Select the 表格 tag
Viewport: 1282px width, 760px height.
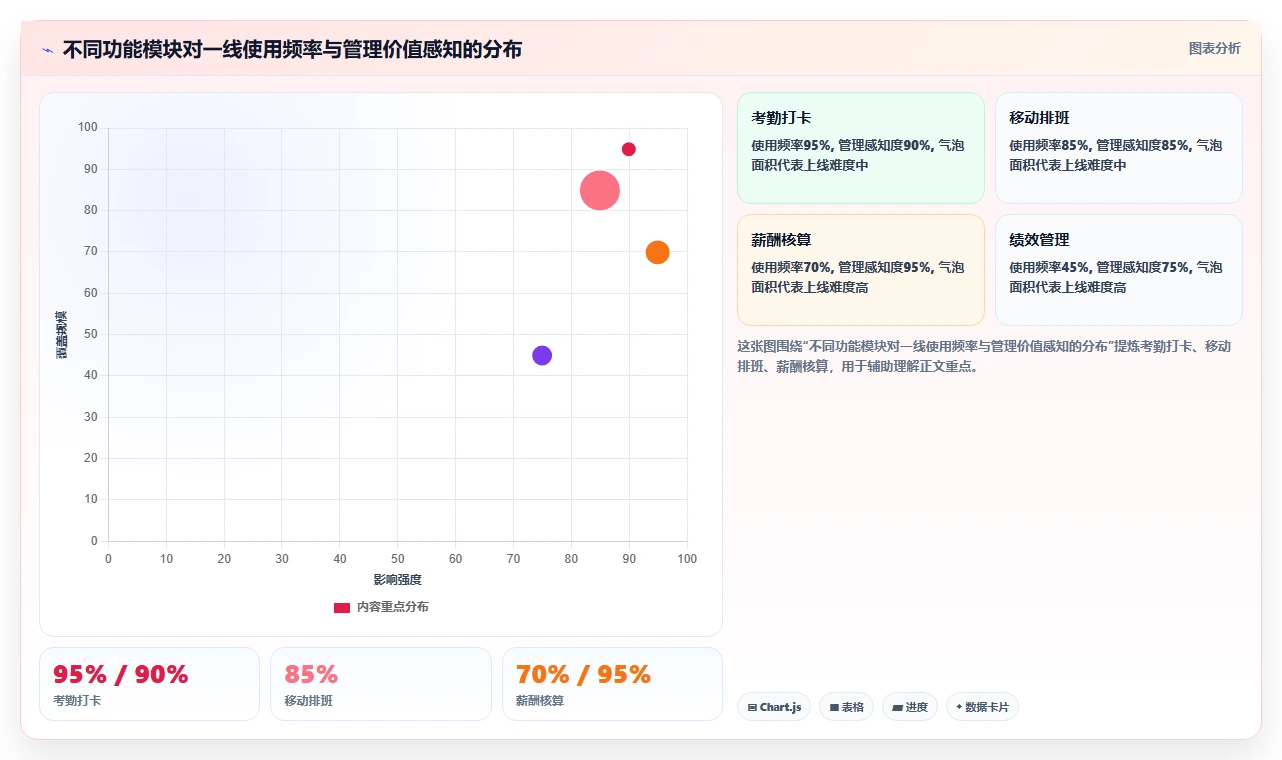click(846, 707)
